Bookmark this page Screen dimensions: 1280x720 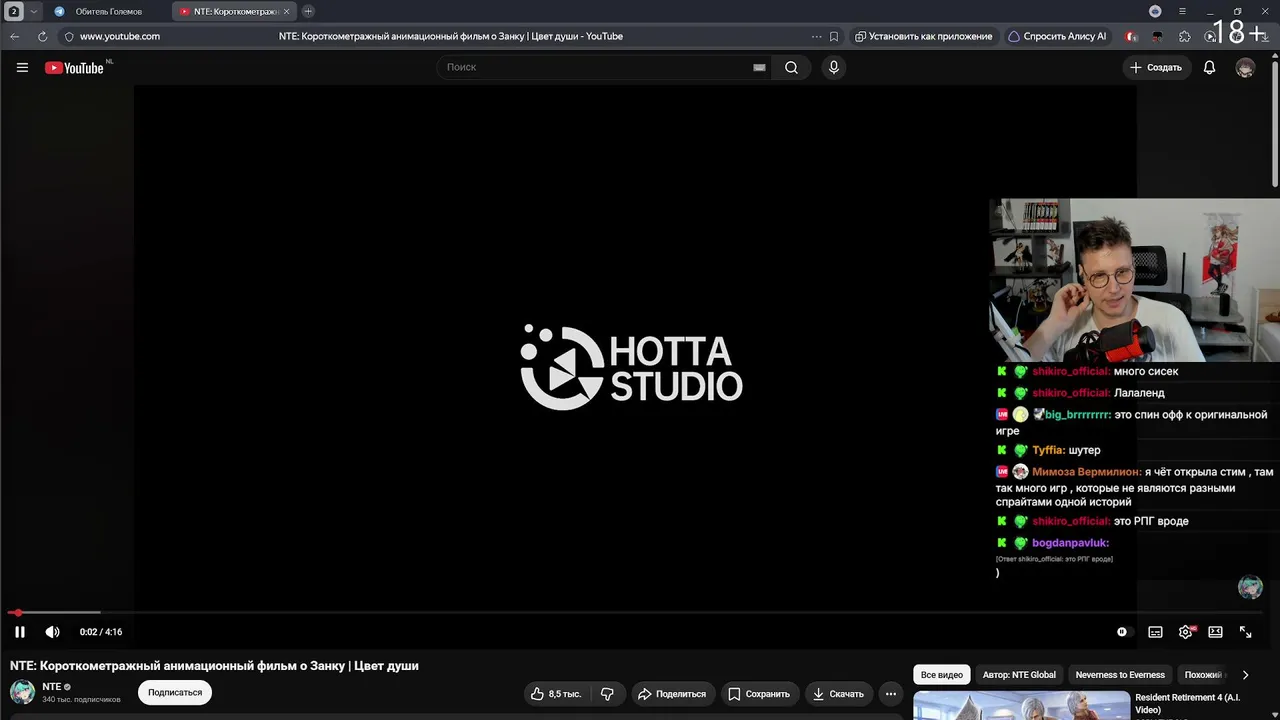click(834, 36)
